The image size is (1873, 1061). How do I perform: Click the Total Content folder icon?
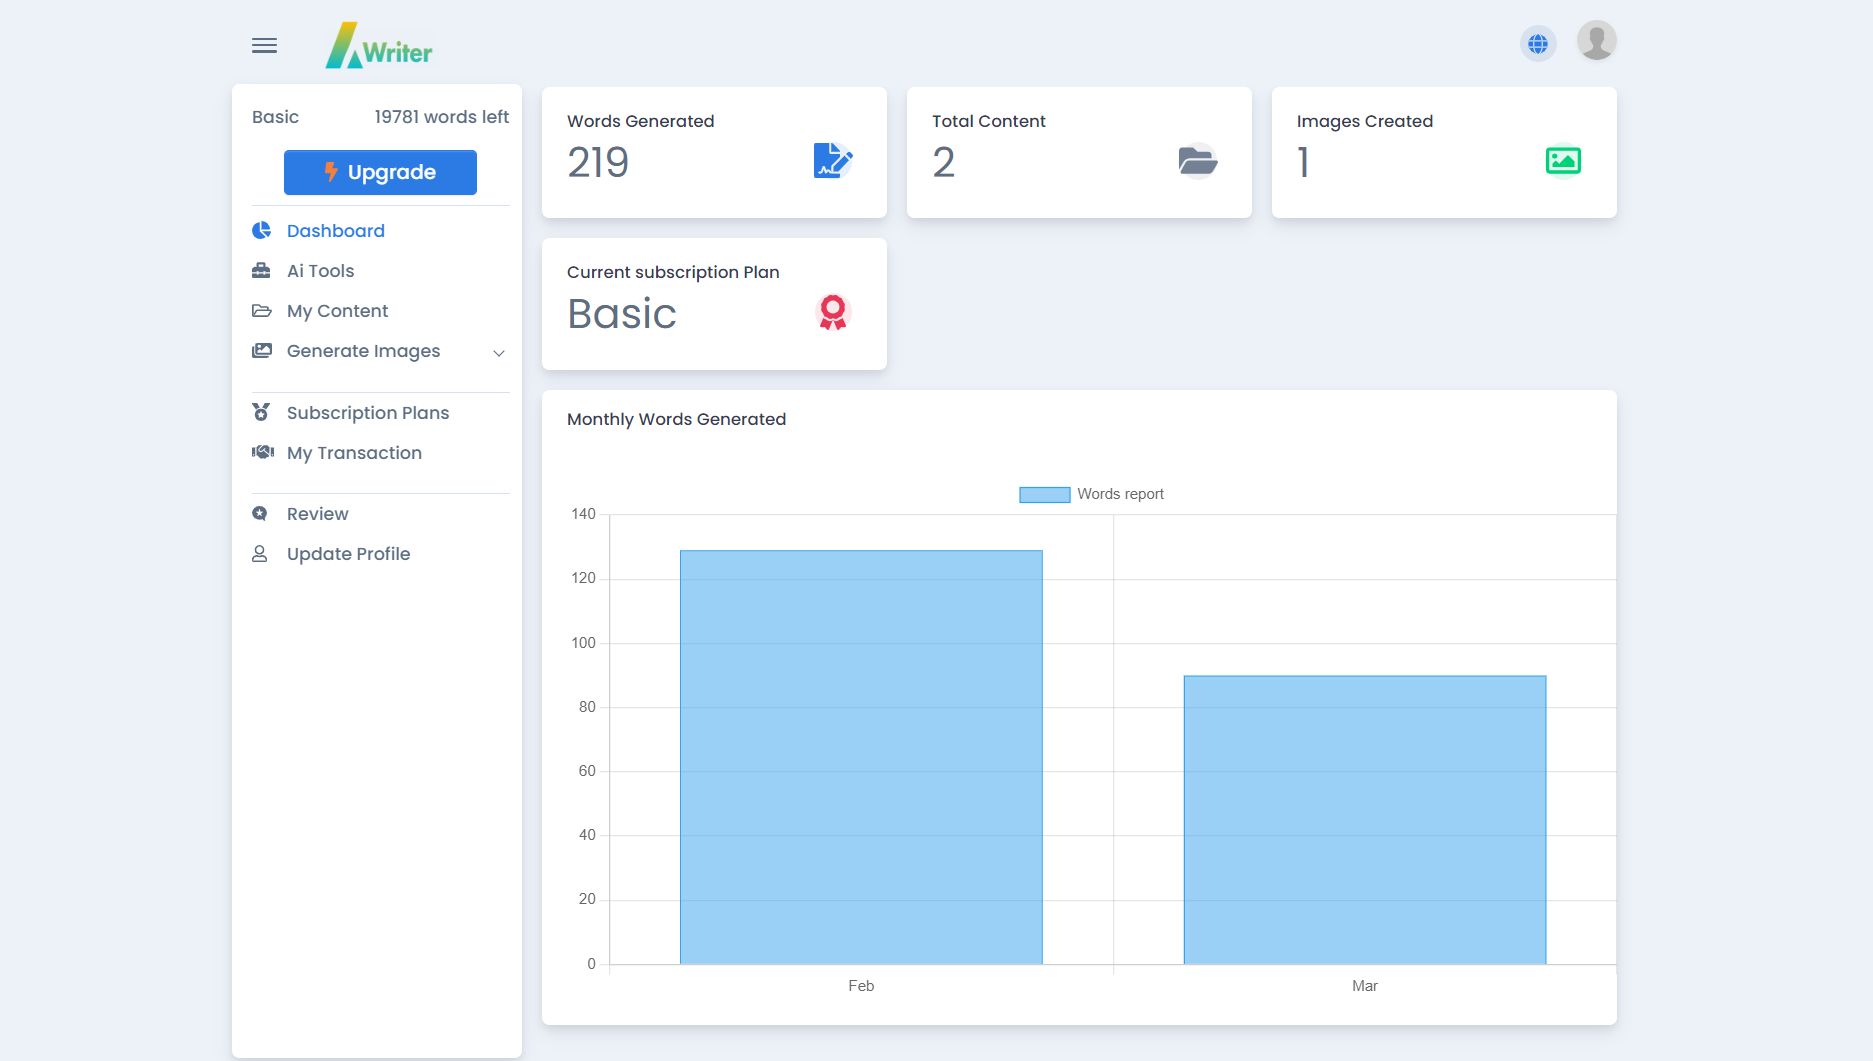pyautogui.click(x=1197, y=161)
